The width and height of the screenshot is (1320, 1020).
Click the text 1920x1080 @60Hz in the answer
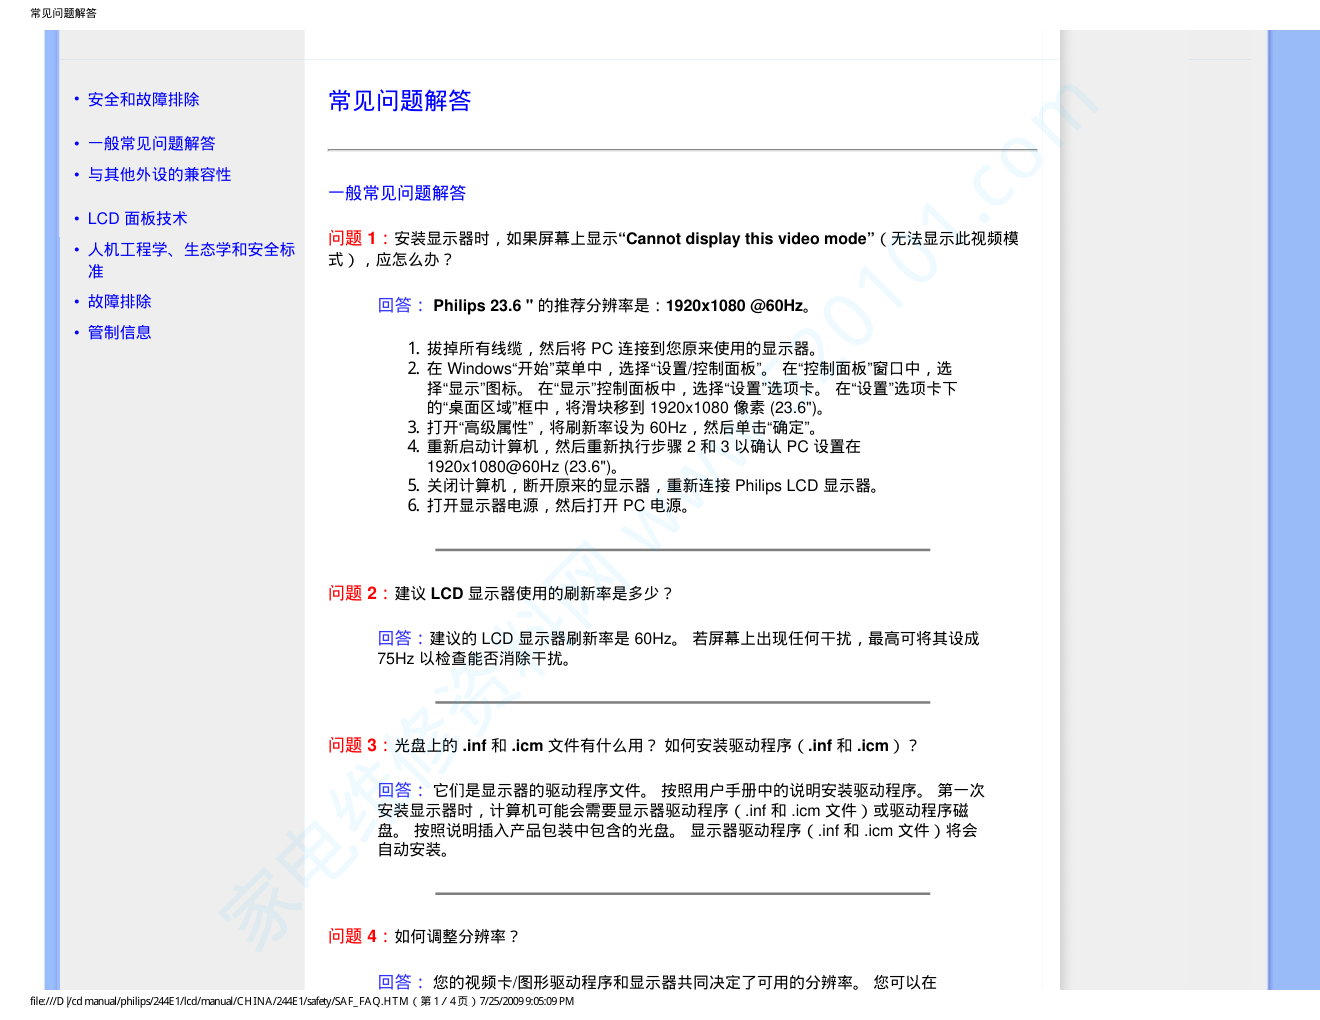click(734, 306)
